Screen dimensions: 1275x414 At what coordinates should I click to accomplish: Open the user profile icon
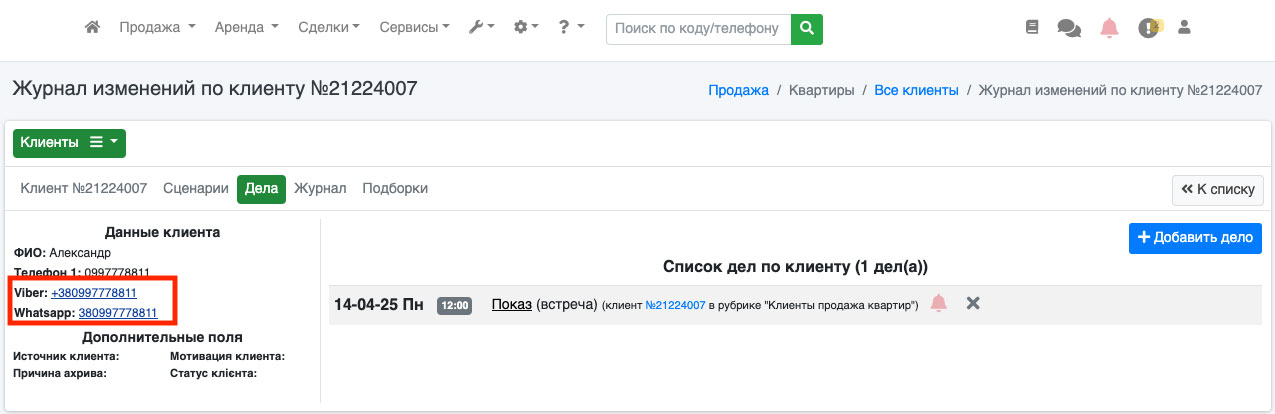coord(1185,28)
